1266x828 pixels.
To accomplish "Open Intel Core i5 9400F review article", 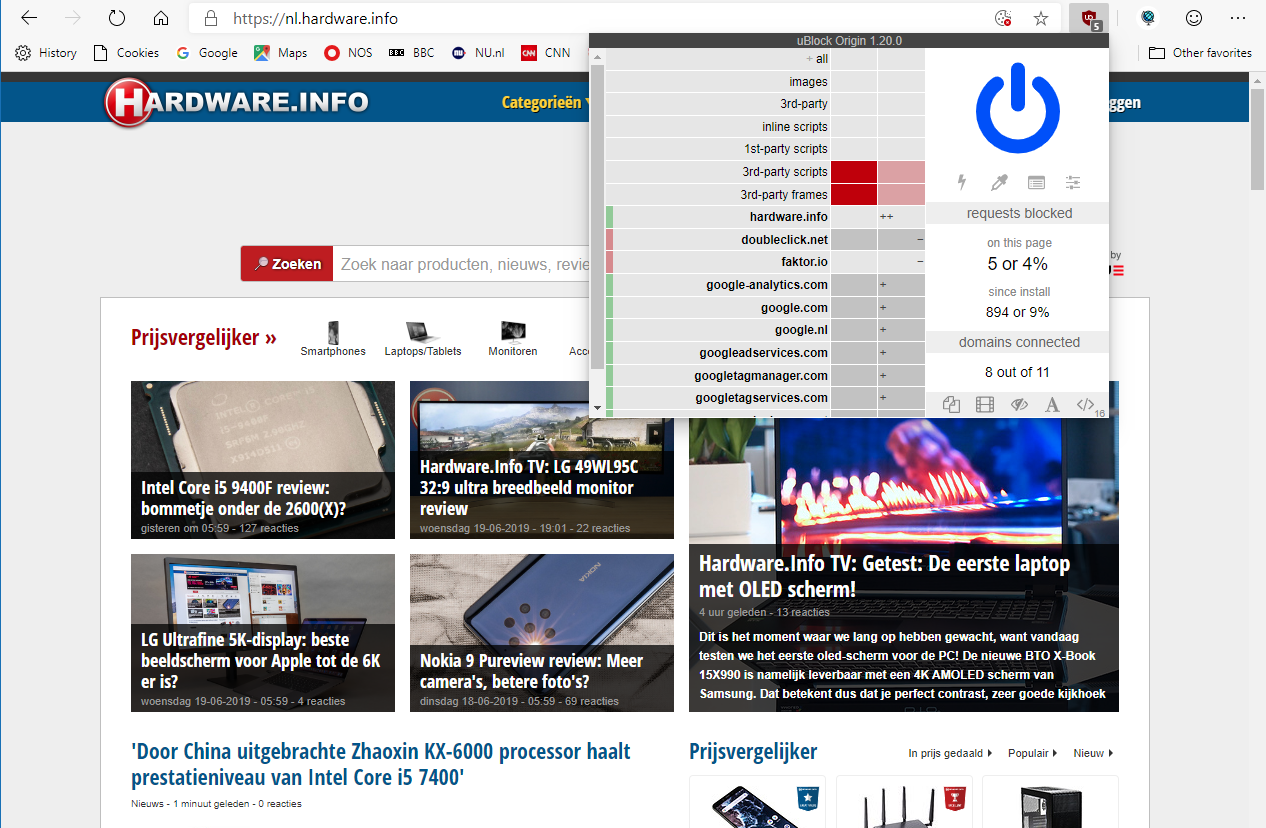I will pyautogui.click(x=263, y=460).
